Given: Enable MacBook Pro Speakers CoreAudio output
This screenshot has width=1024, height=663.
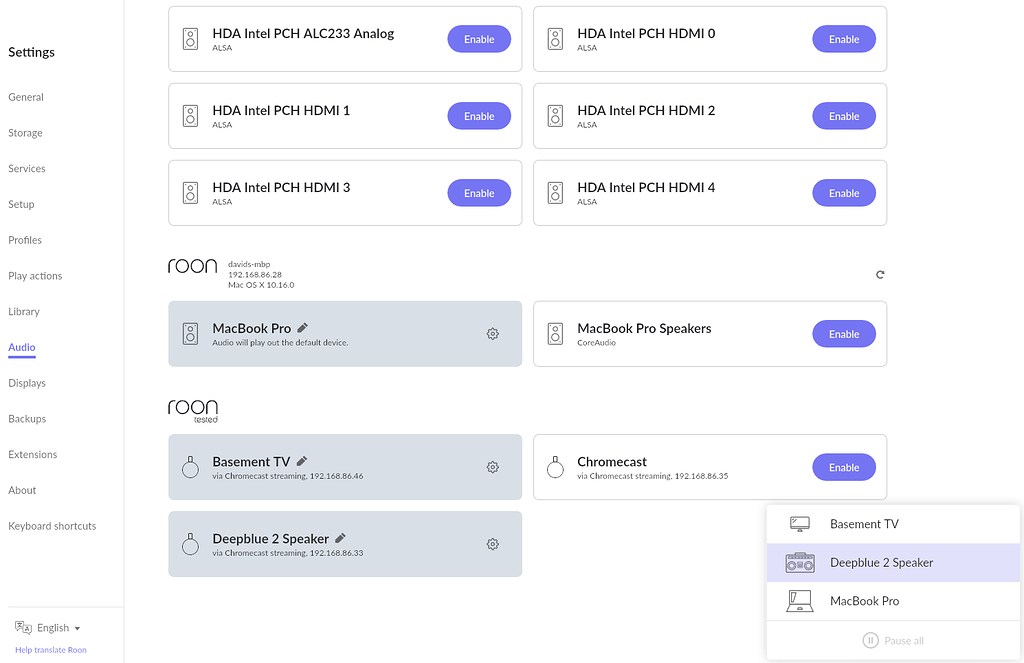Looking at the screenshot, I should click(844, 333).
